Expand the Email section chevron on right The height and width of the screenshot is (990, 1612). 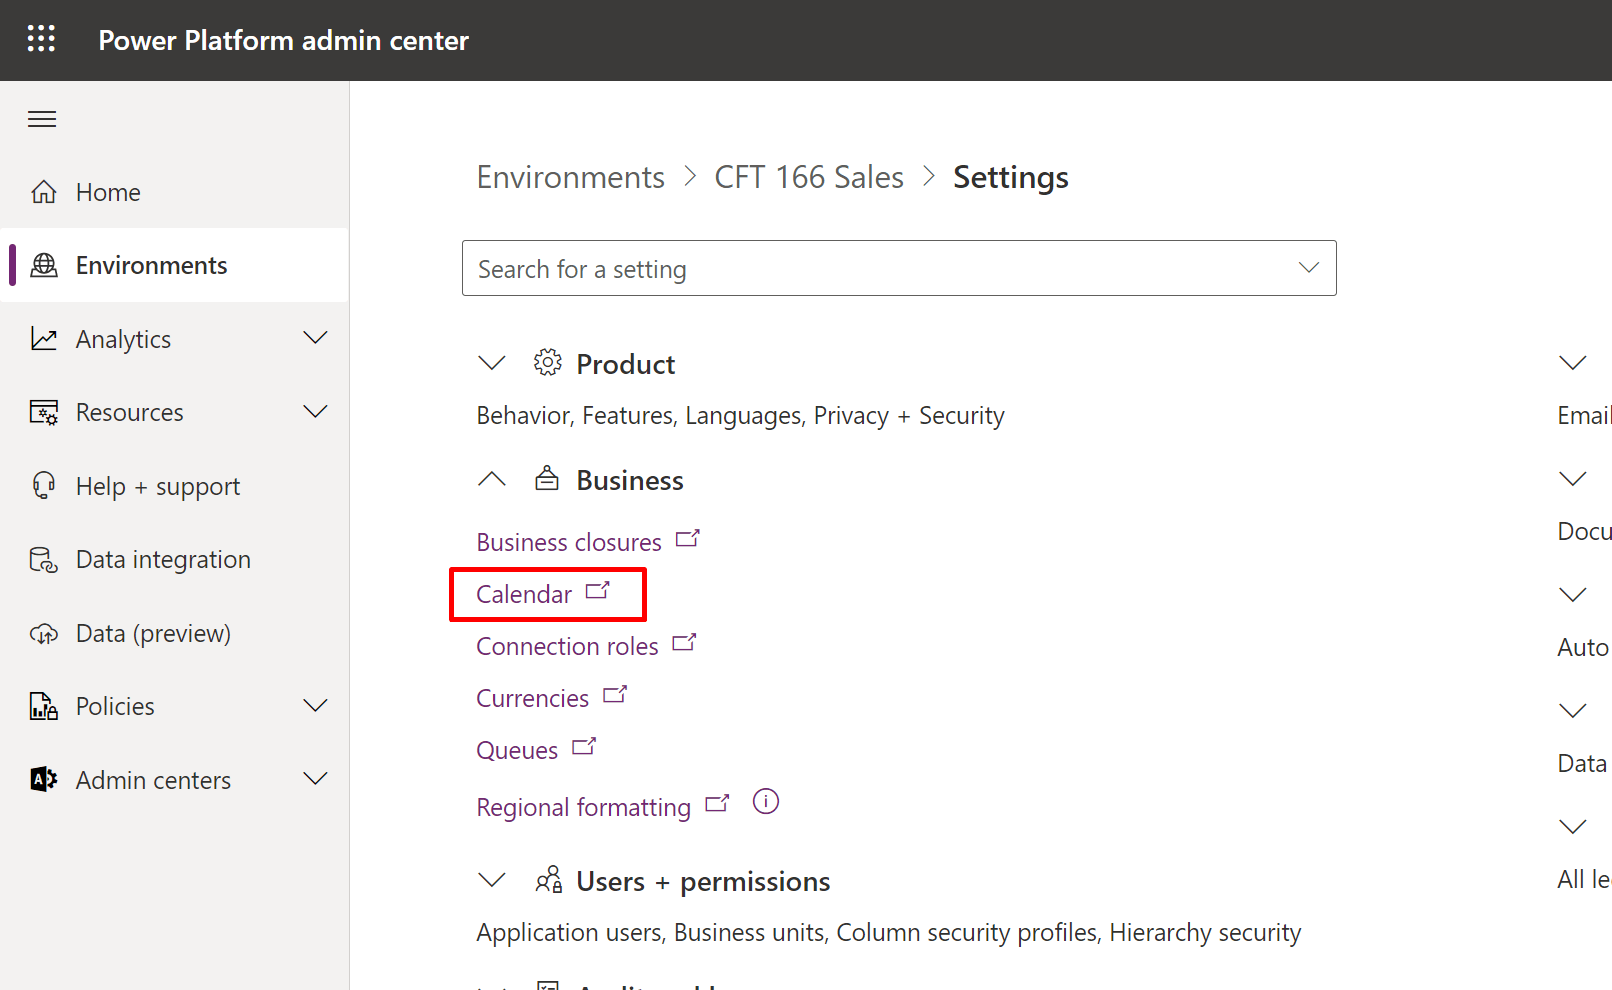pyautogui.click(x=1573, y=363)
